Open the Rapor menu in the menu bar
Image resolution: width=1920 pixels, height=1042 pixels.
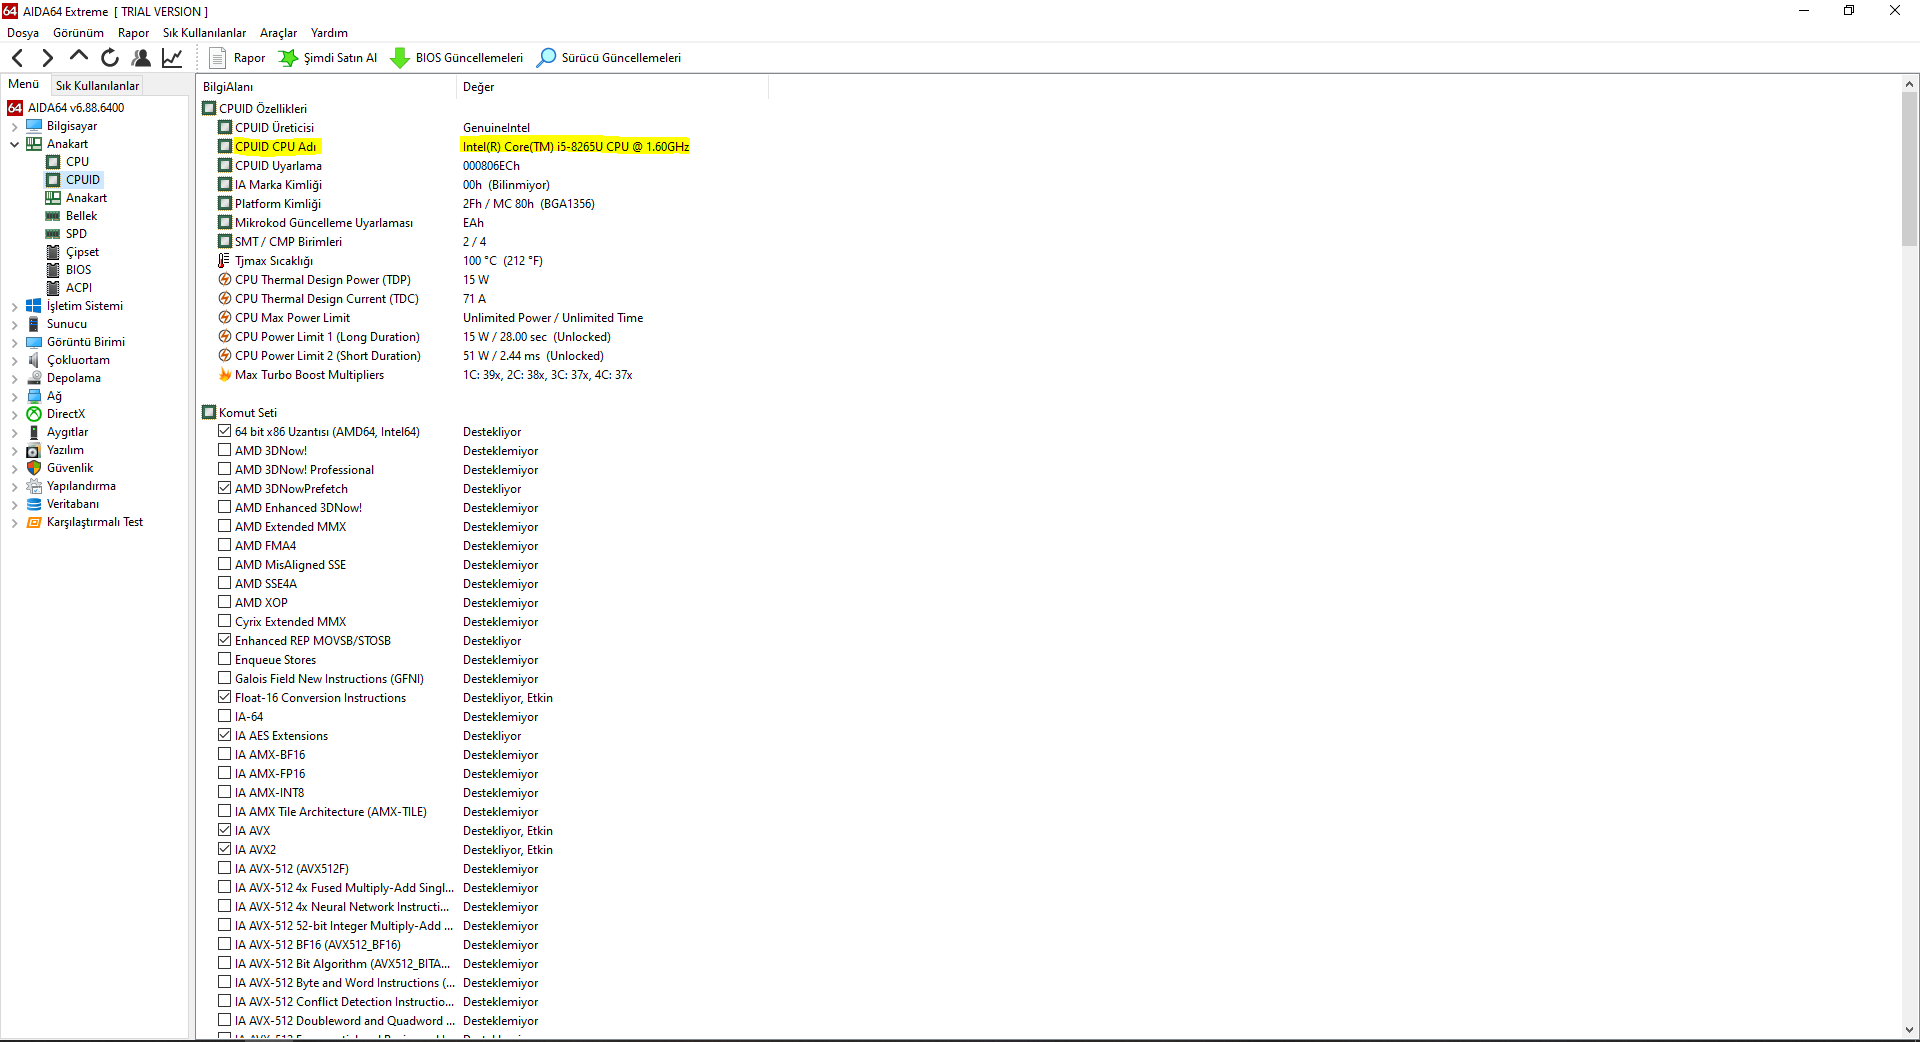click(133, 33)
